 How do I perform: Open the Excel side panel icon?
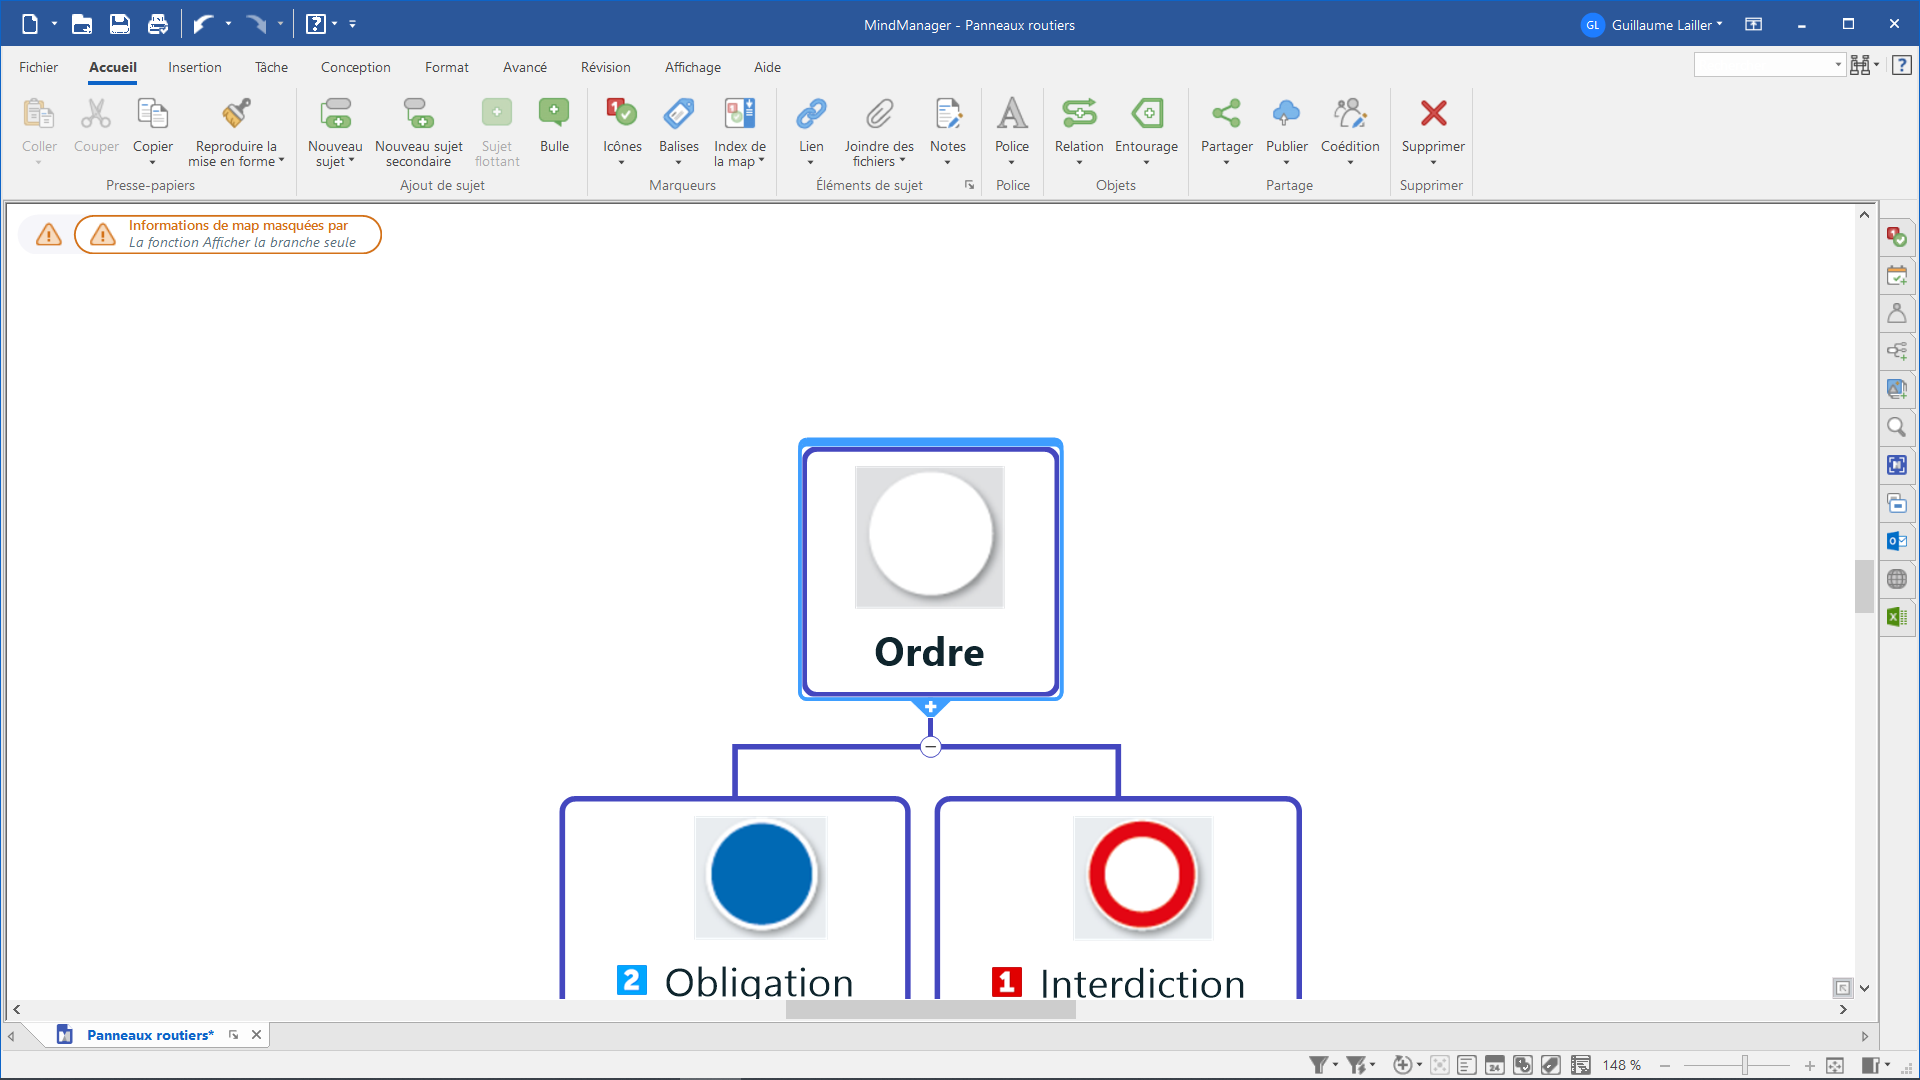click(1896, 617)
